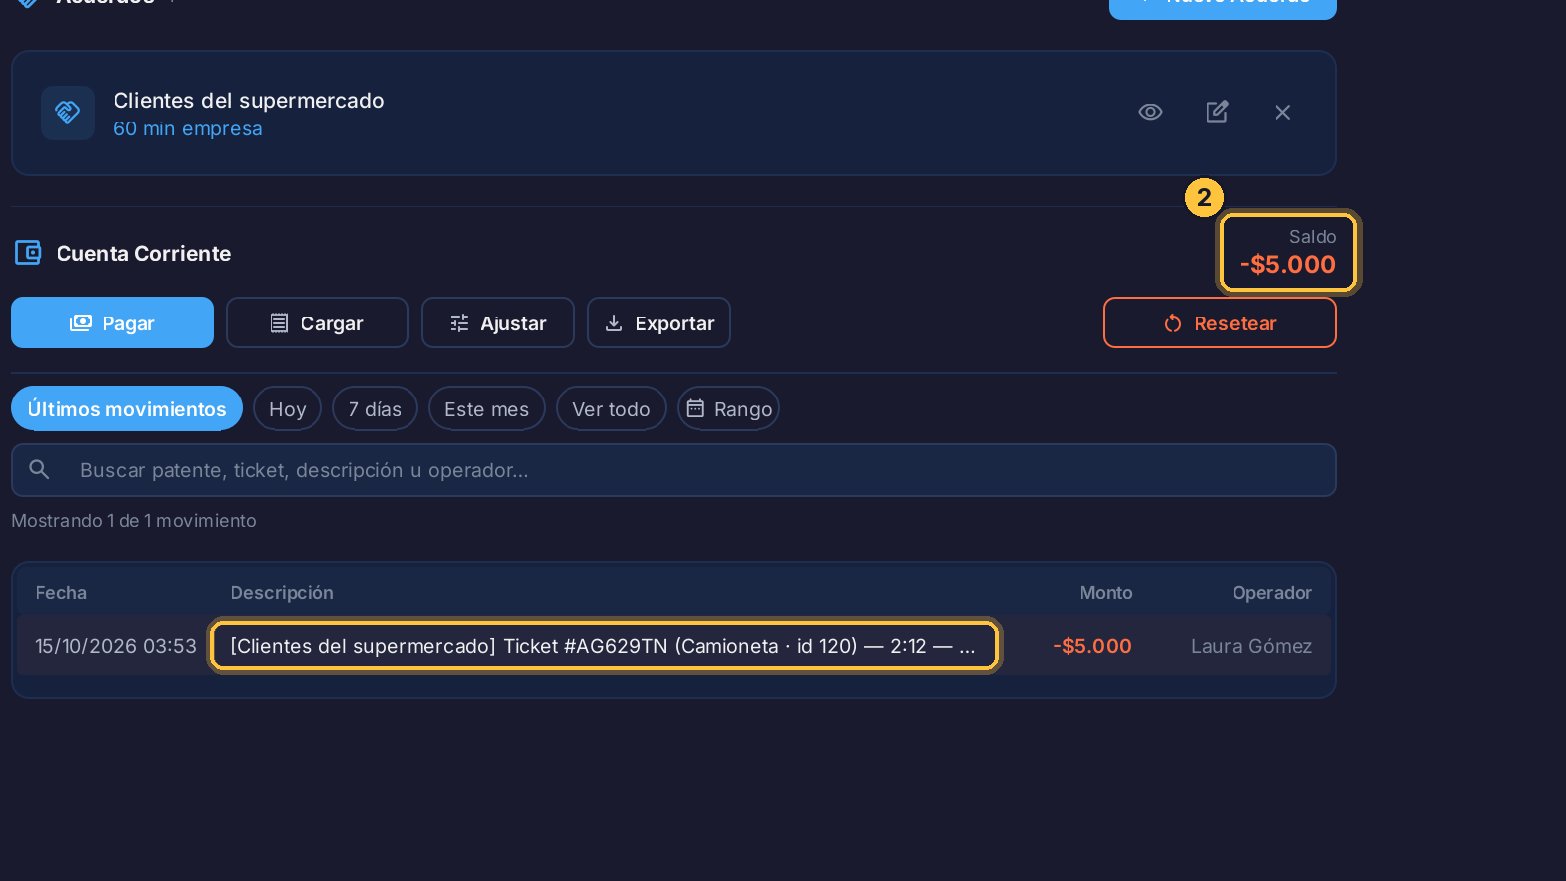Remove the Clientes del supermercado agreement
Viewport: 1566px width, 881px height.
tap(1282, 112)
